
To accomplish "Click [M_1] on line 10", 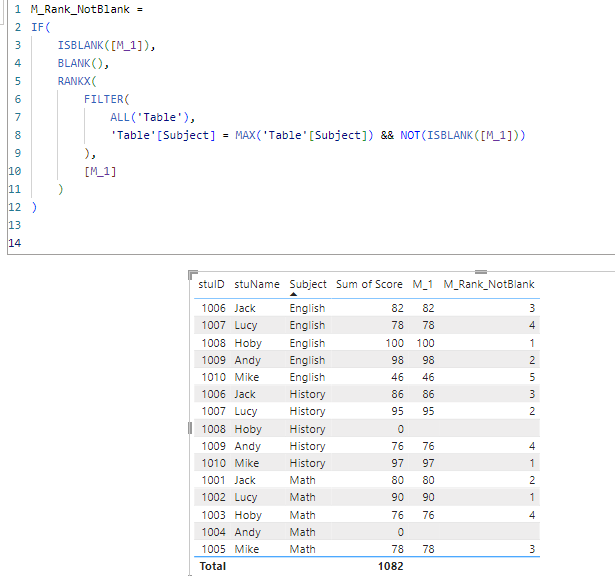I will point(100,171).
